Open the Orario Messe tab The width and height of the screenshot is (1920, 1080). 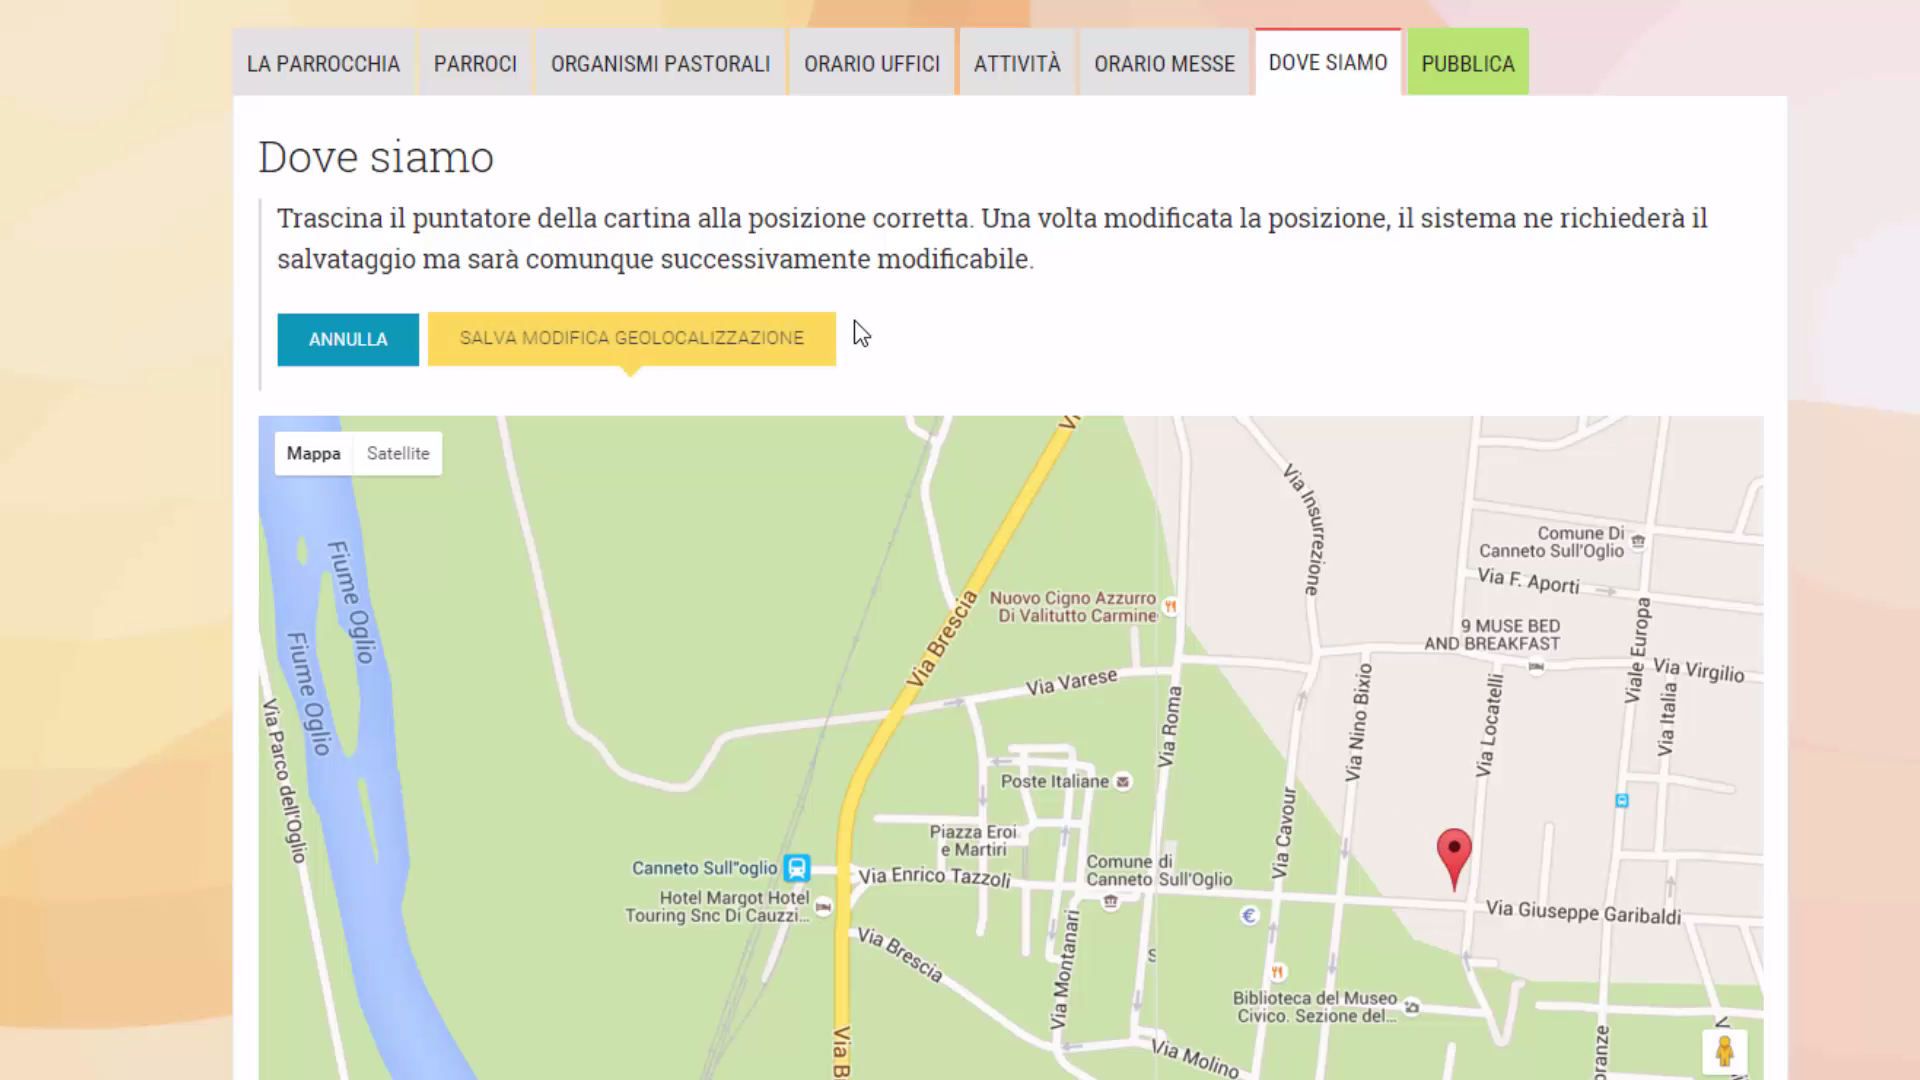1164,63
